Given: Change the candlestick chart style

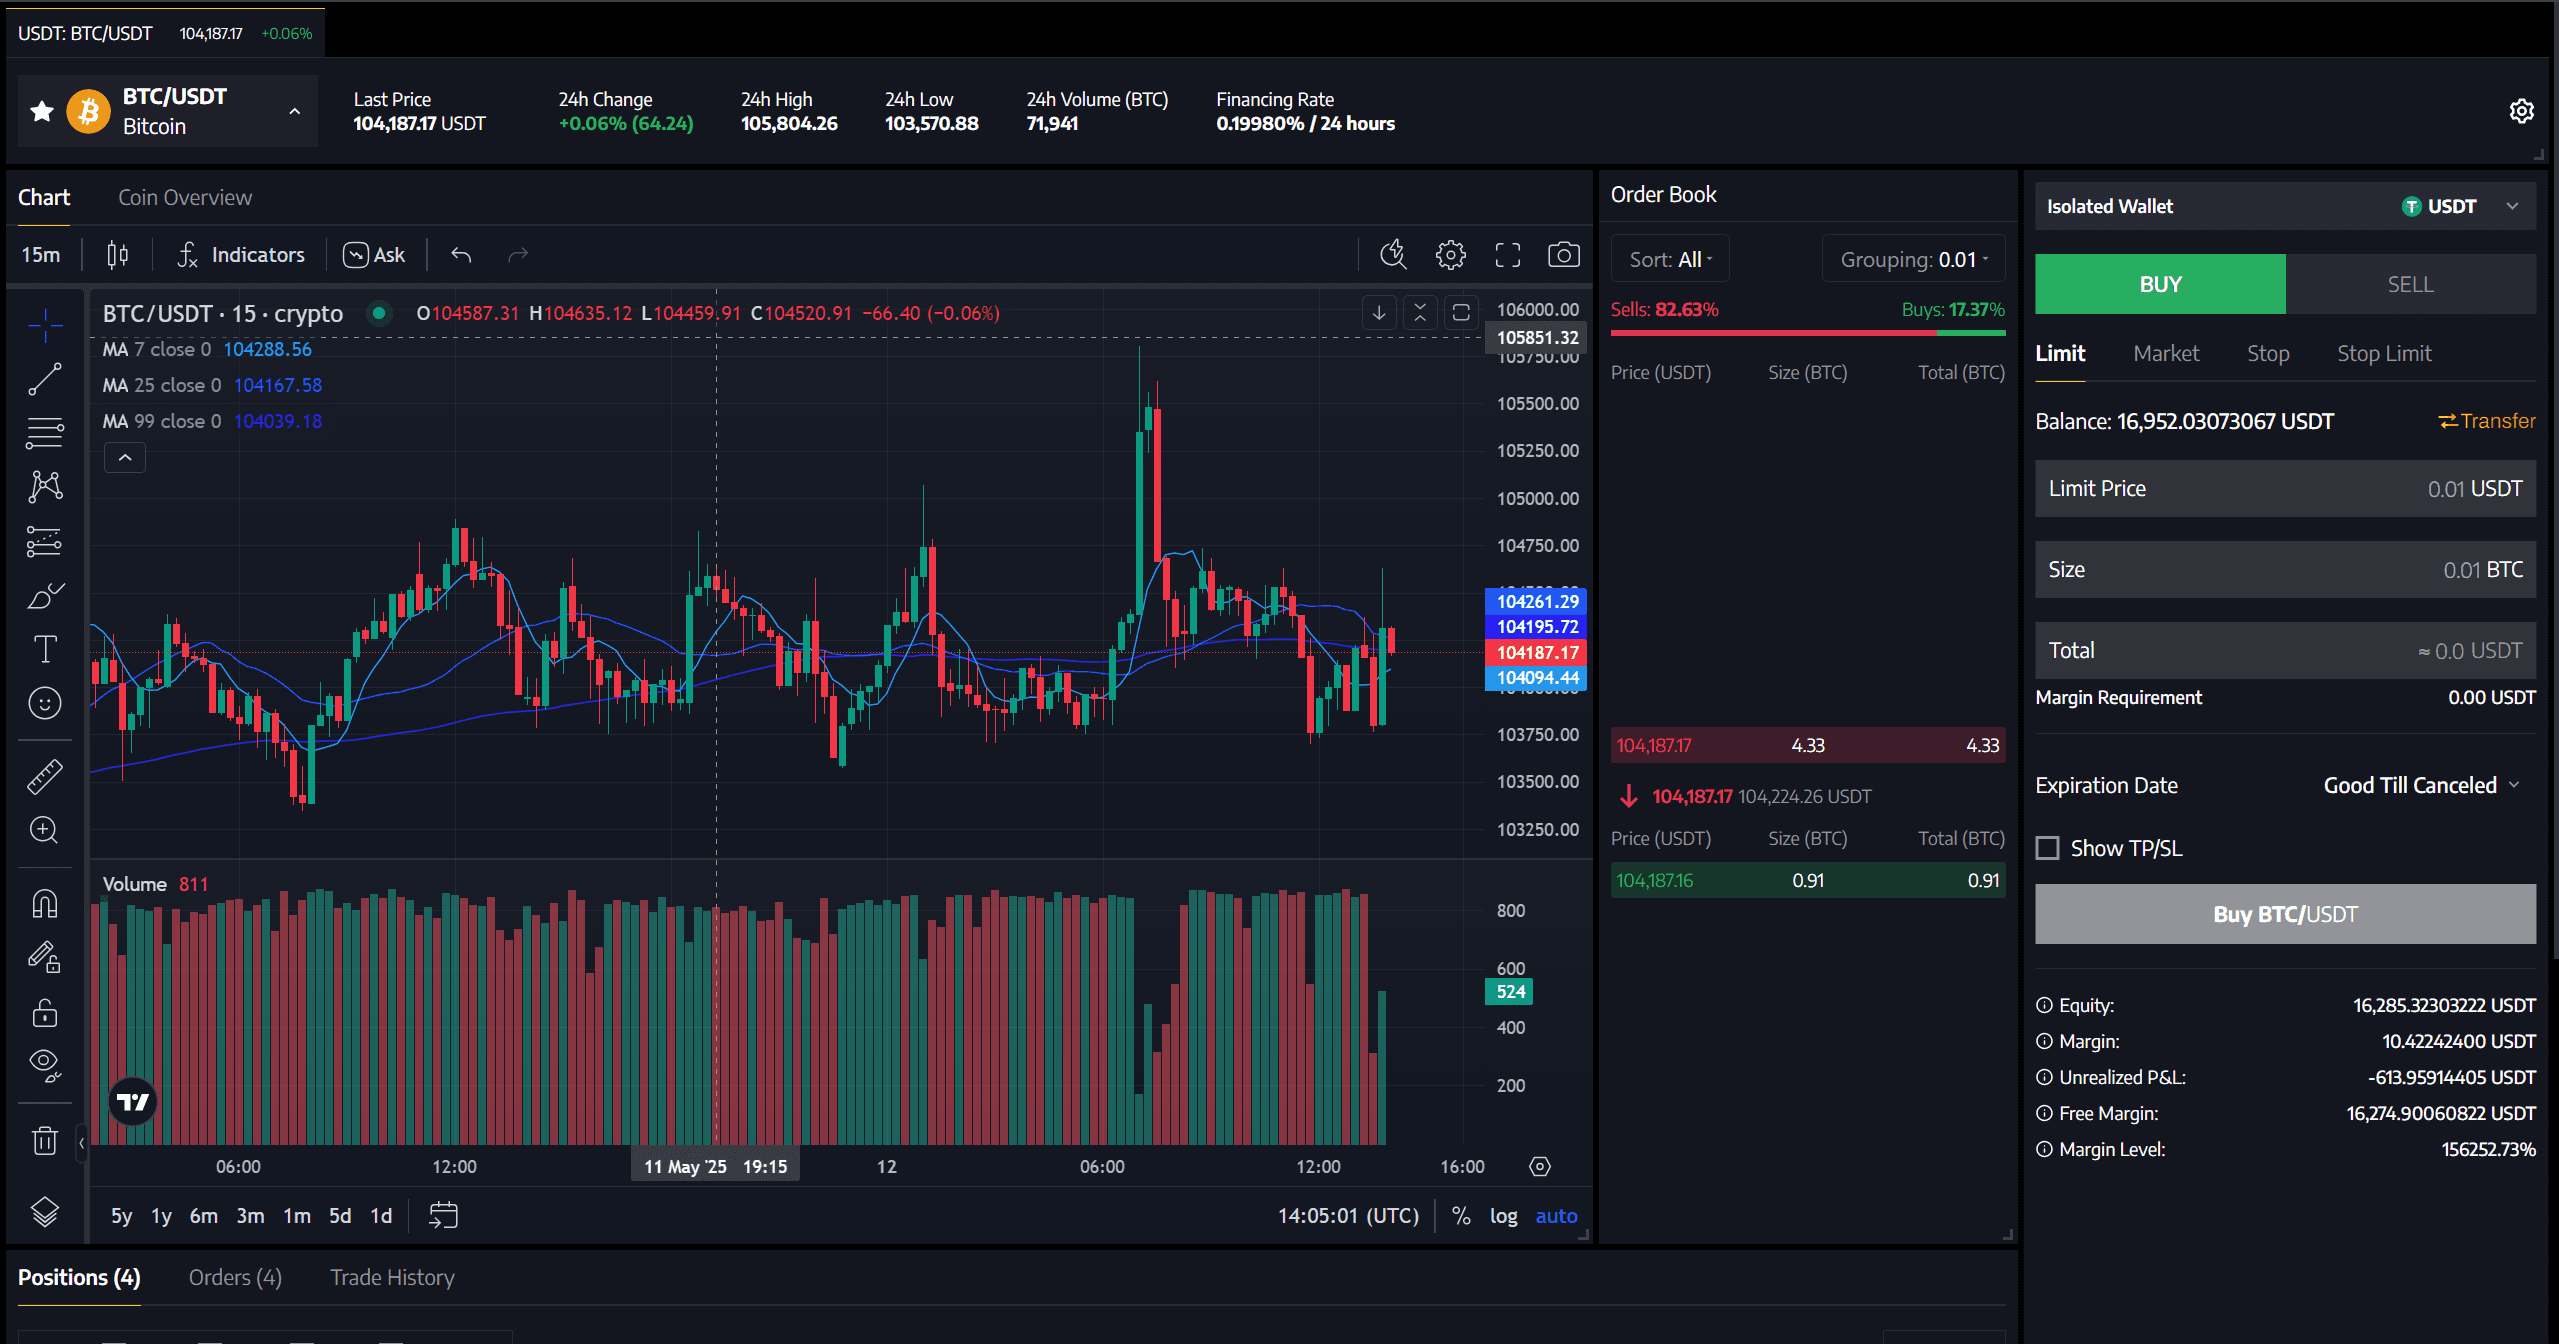Looking at the screenshot, I should pyautogui.click(x=118, y=255).
